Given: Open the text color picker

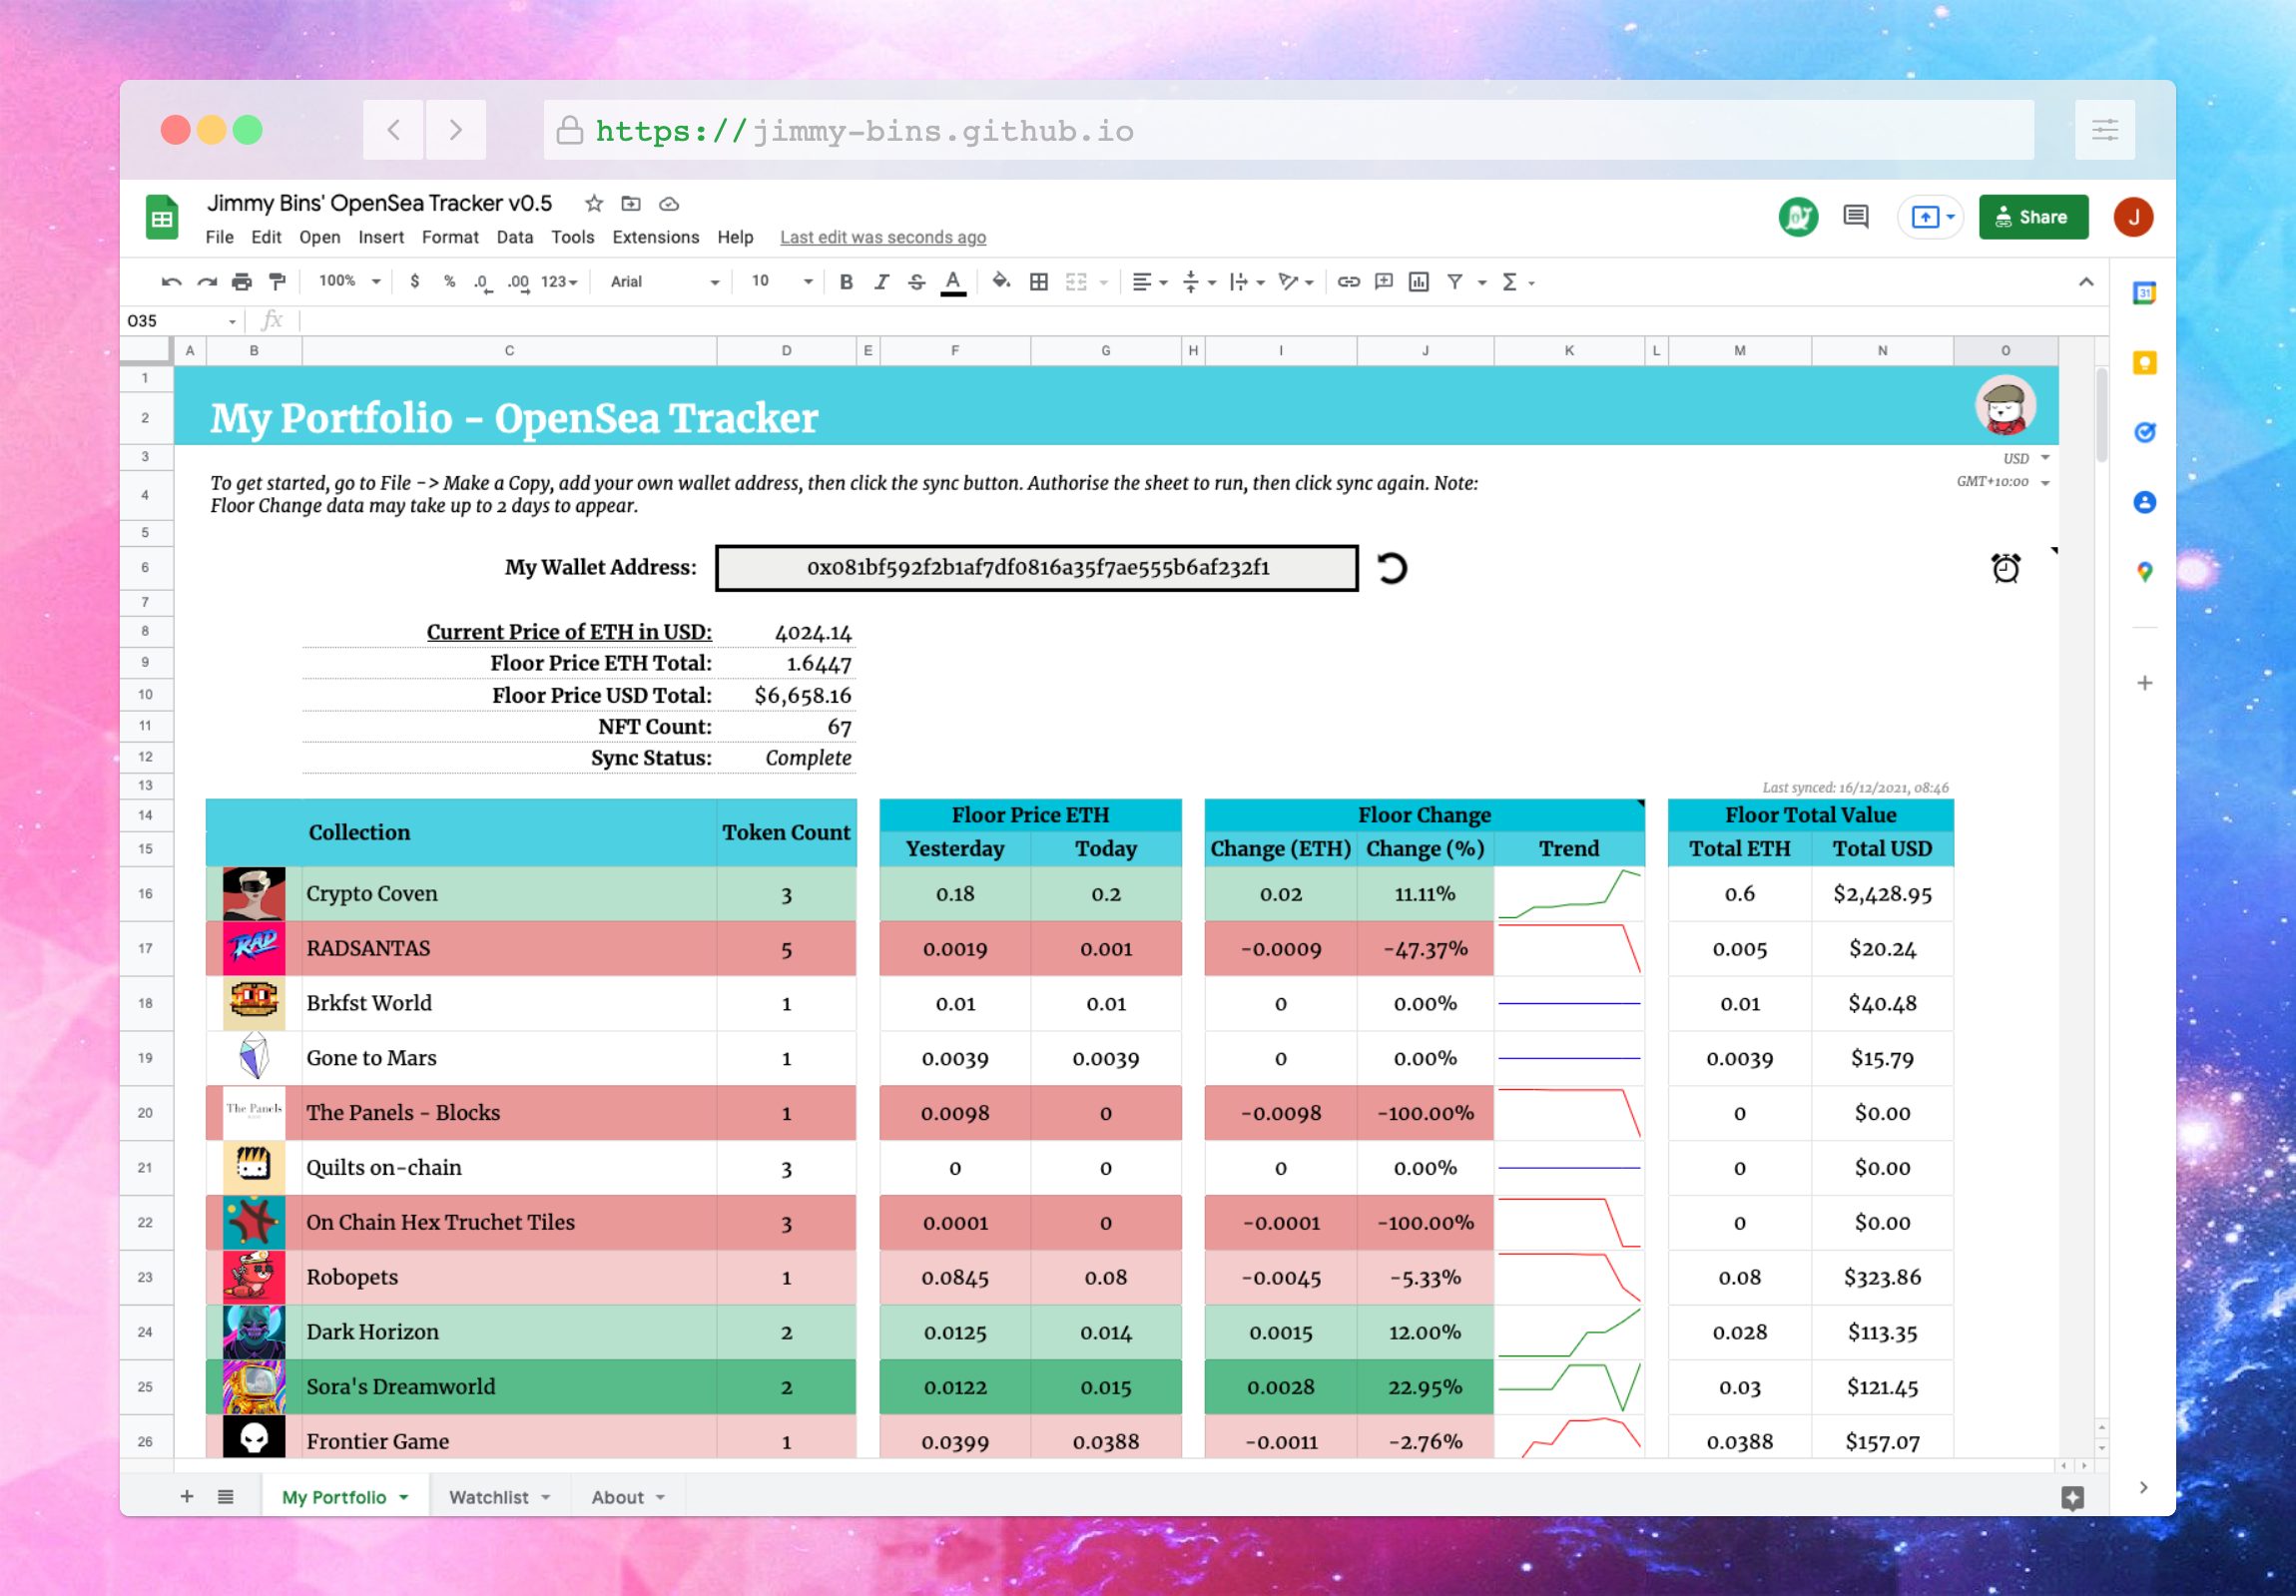Looking at the screenshot, I should click(953, 282).
